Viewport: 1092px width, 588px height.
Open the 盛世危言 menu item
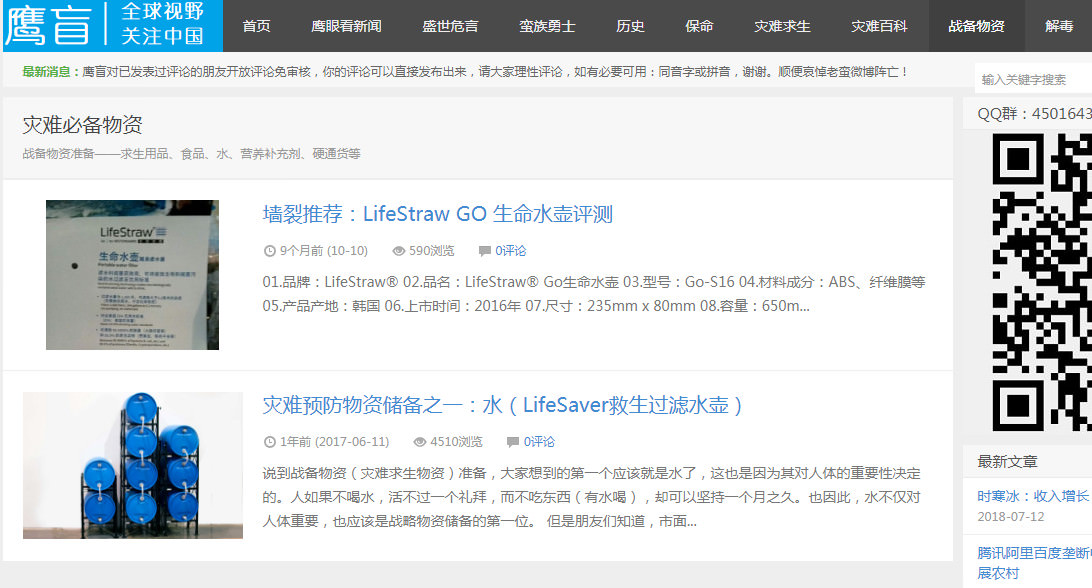coord(450,26)
